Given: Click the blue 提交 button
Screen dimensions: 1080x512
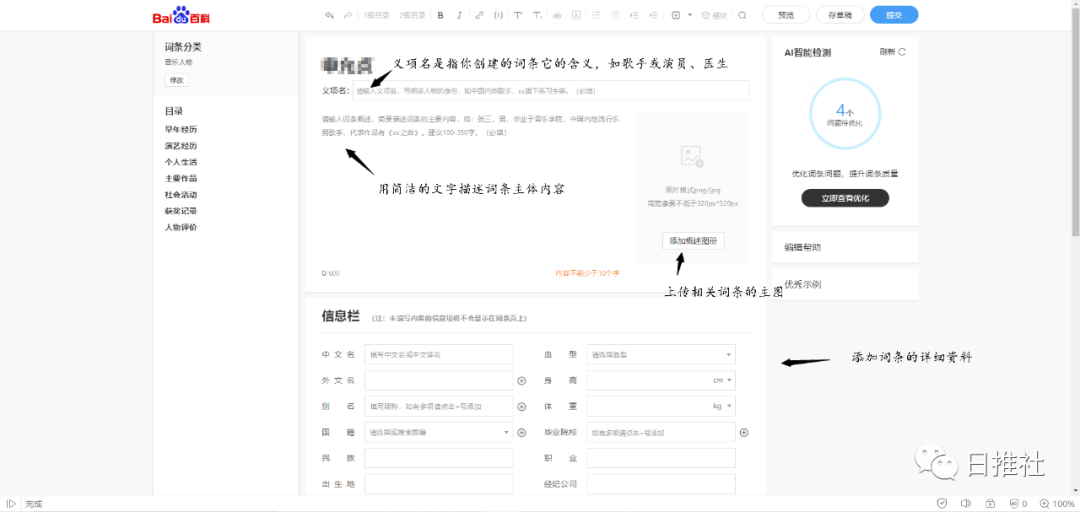Looking at the screenshot, I should tap(893, 15).
